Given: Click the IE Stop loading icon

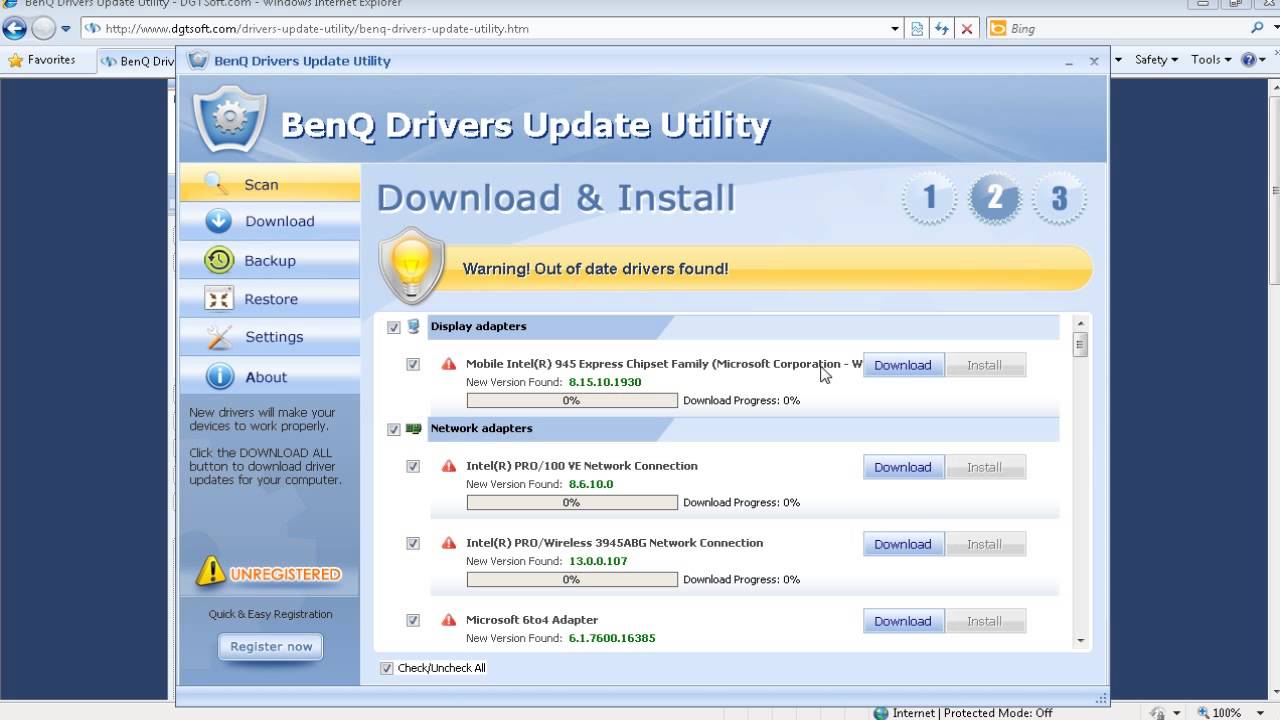Looking at the screenshot, I should (x=967, y=29).
